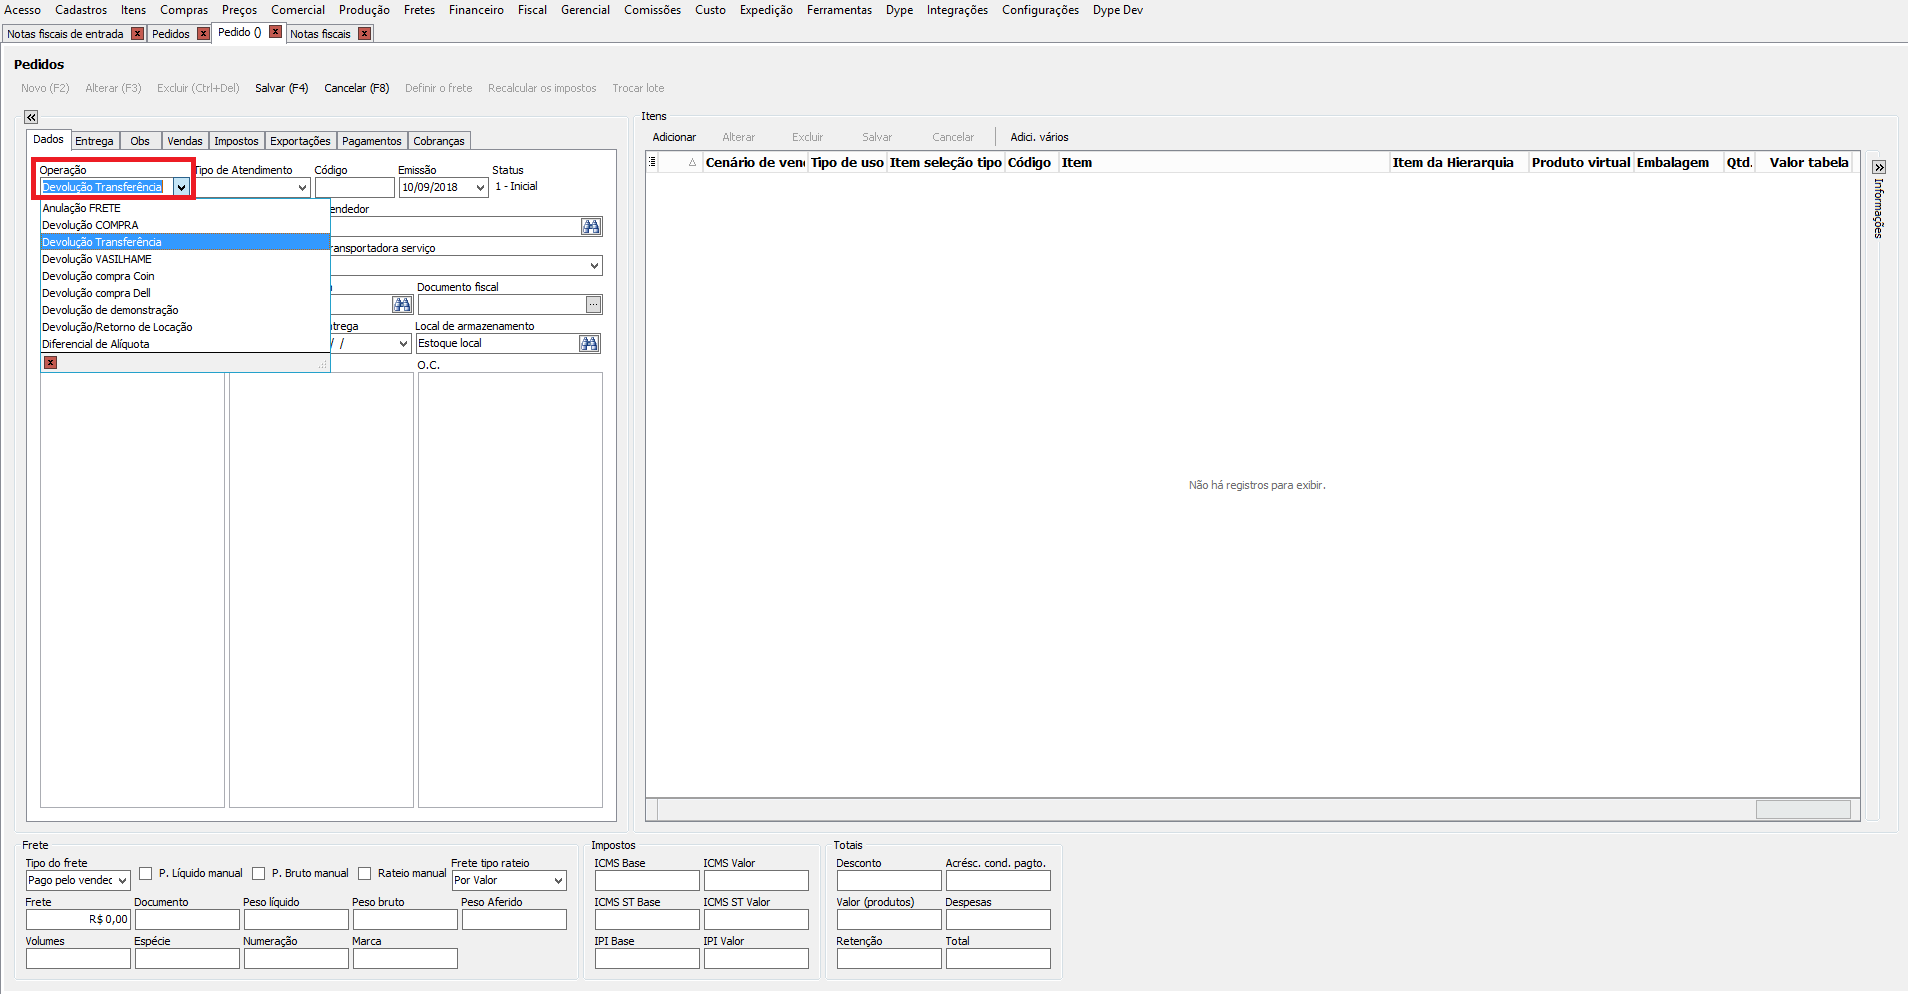Expand the Tipo de Atendimento dropdown
Image resolution: width=1908 pixels, height=994 pixels.
(302, 188)
